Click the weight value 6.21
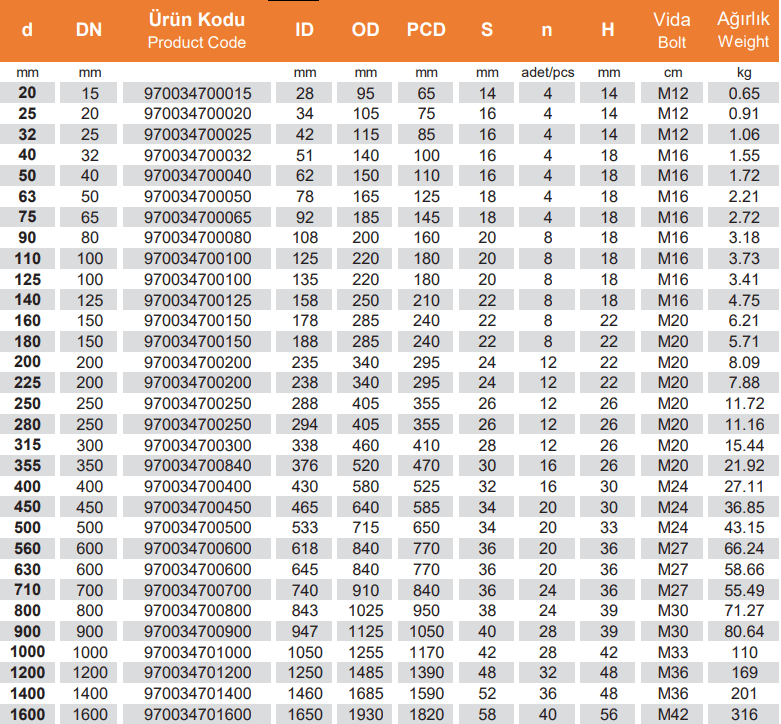 [x=744, y=321]
